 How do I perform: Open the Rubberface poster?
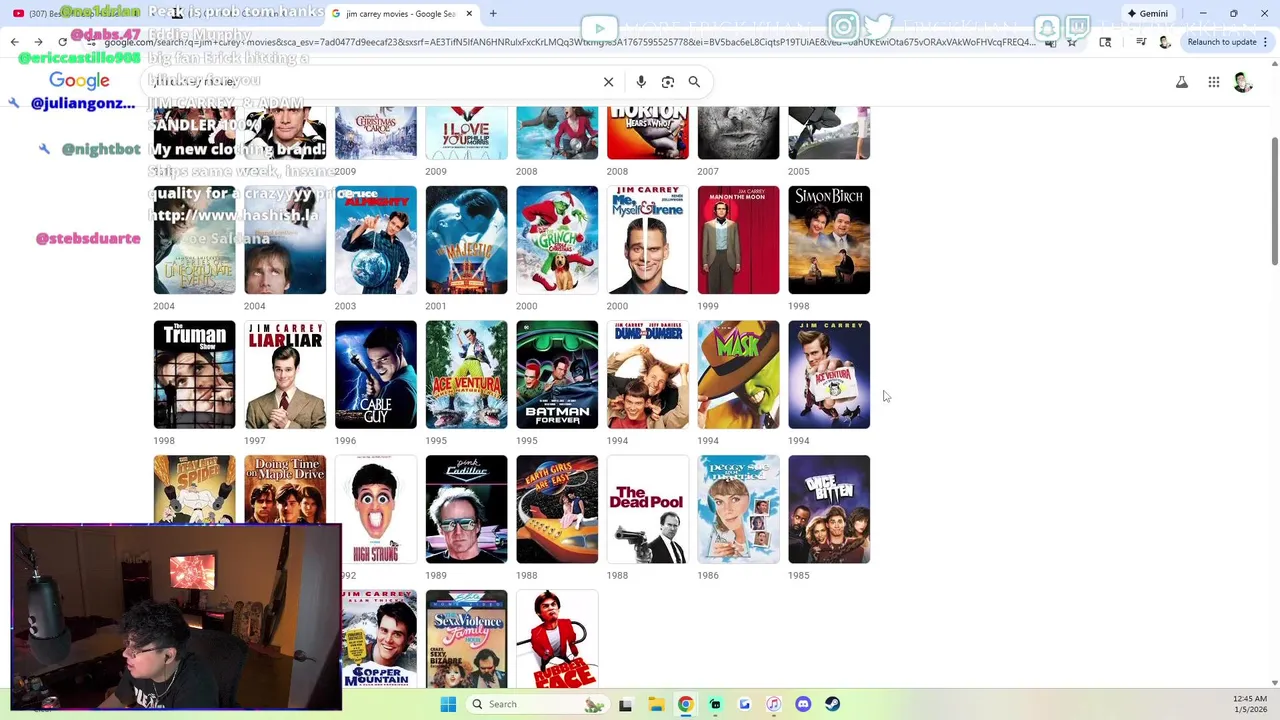(x=557, y=639)
